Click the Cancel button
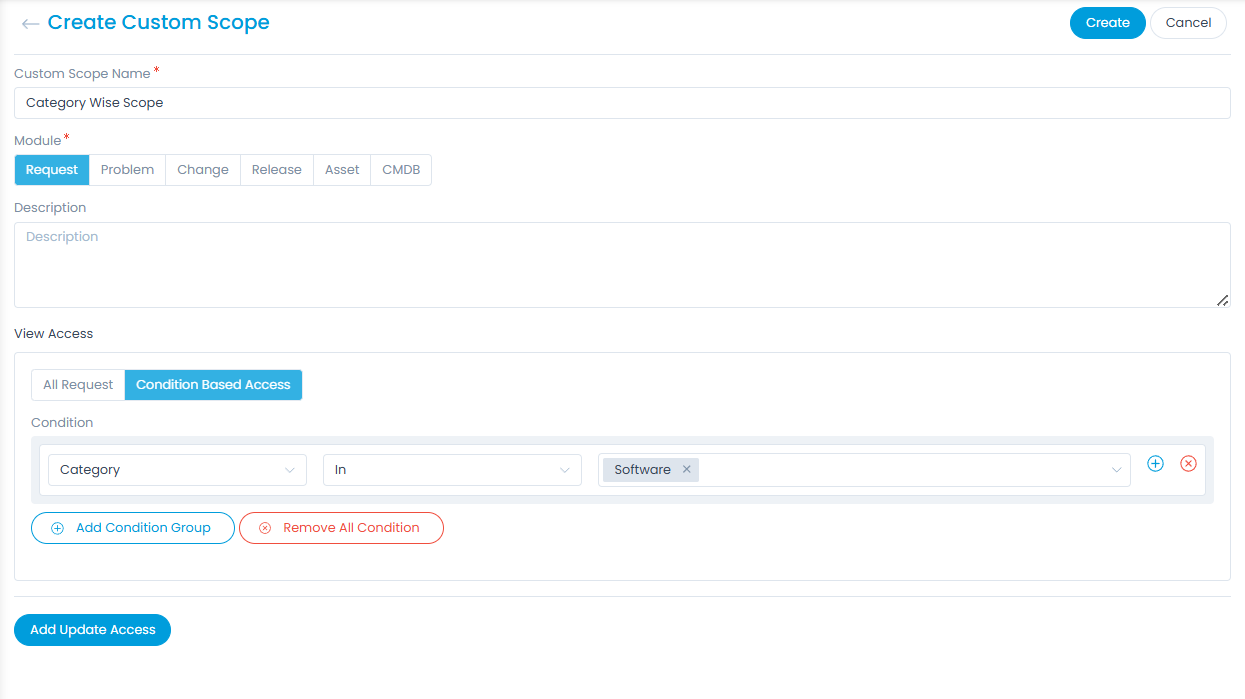The width and height of the screenshot is (1245, 699). [x=1188, y=23]
